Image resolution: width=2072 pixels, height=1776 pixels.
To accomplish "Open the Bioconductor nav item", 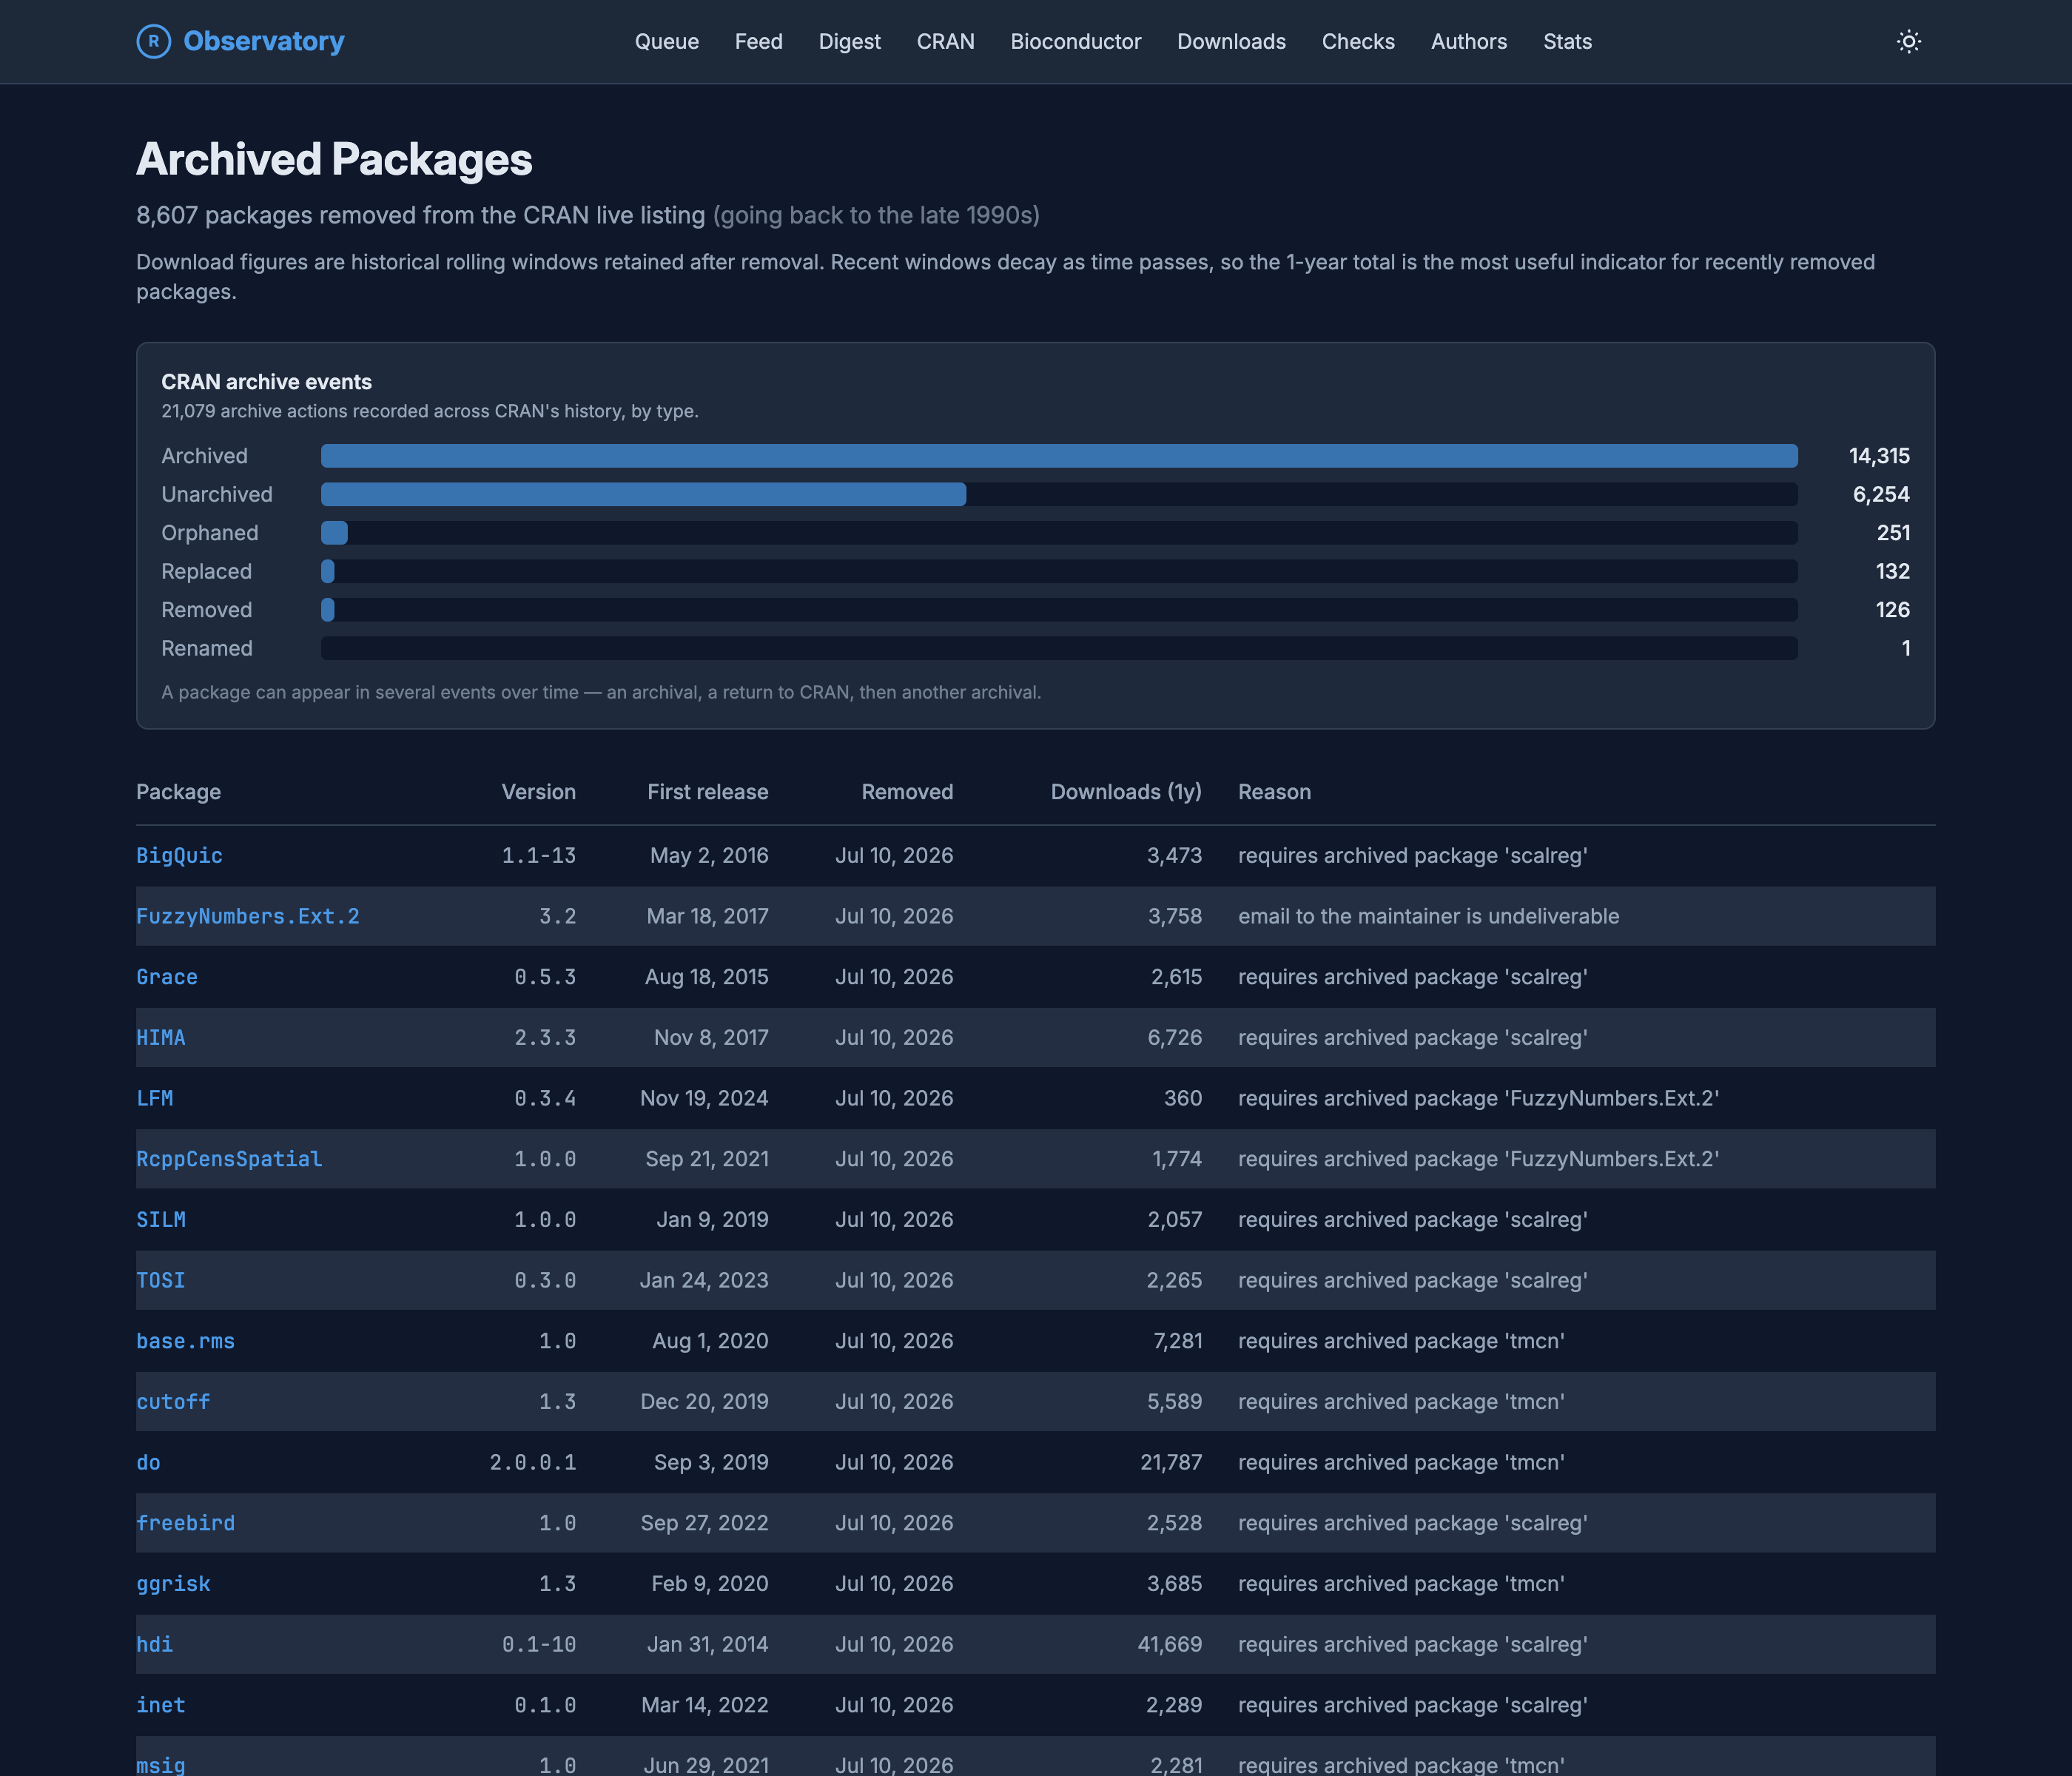I will 1075,41.
